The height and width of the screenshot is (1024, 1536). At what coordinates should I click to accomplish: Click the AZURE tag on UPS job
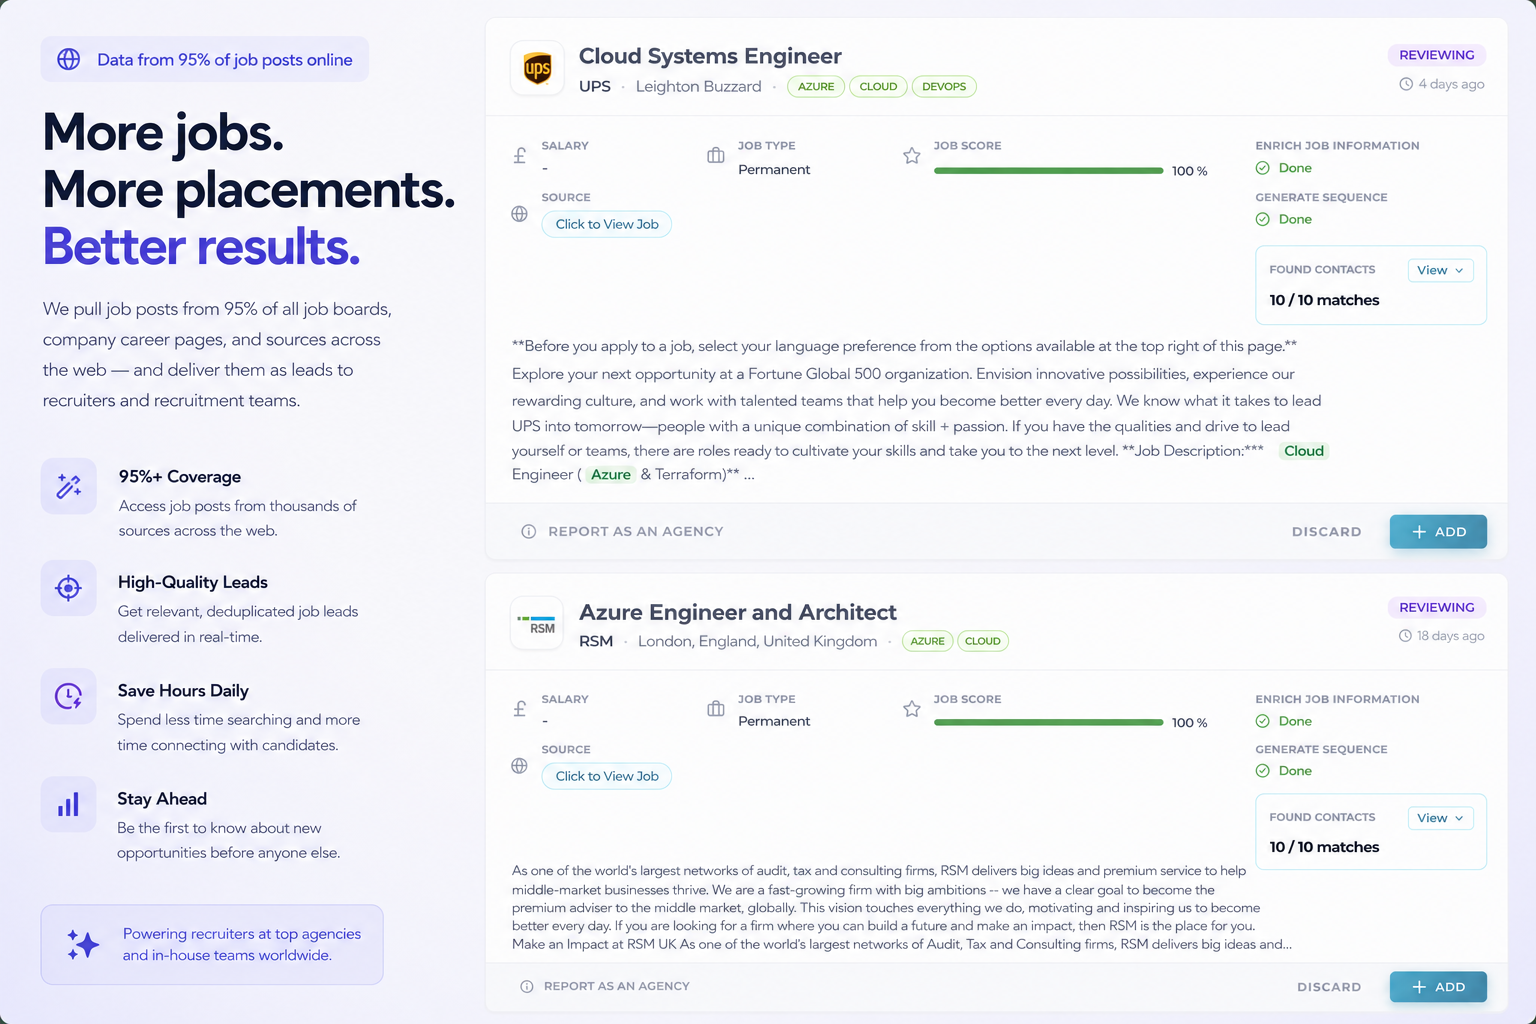pos(816,87)
